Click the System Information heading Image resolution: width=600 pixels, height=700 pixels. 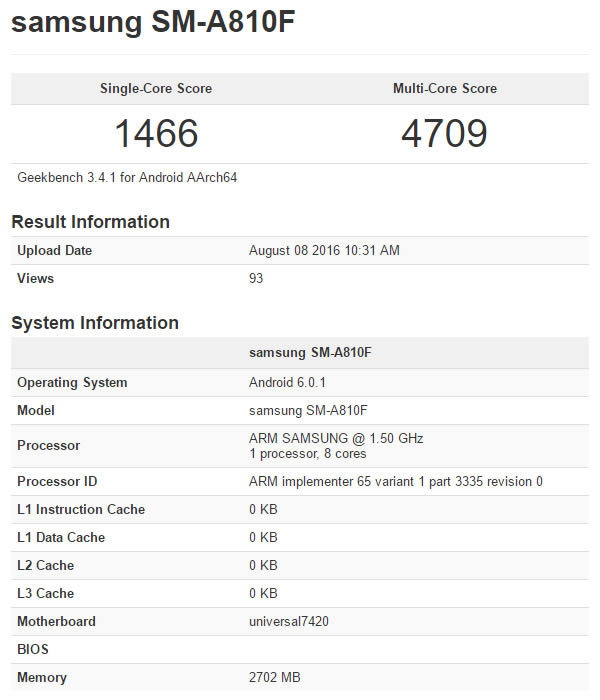(95, 322)
